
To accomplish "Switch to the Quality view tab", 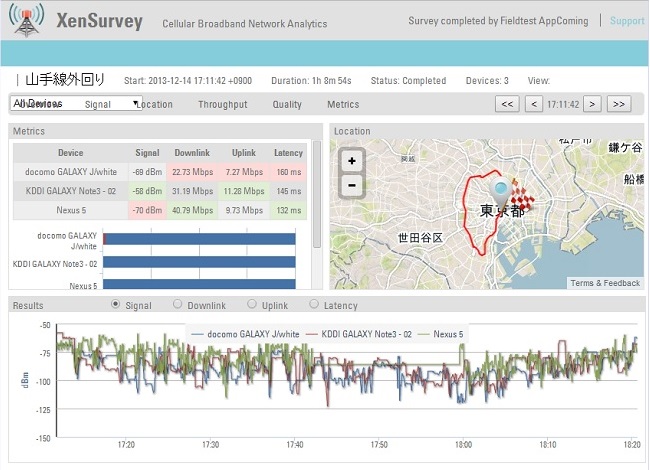I will click(x=287, y=104).
